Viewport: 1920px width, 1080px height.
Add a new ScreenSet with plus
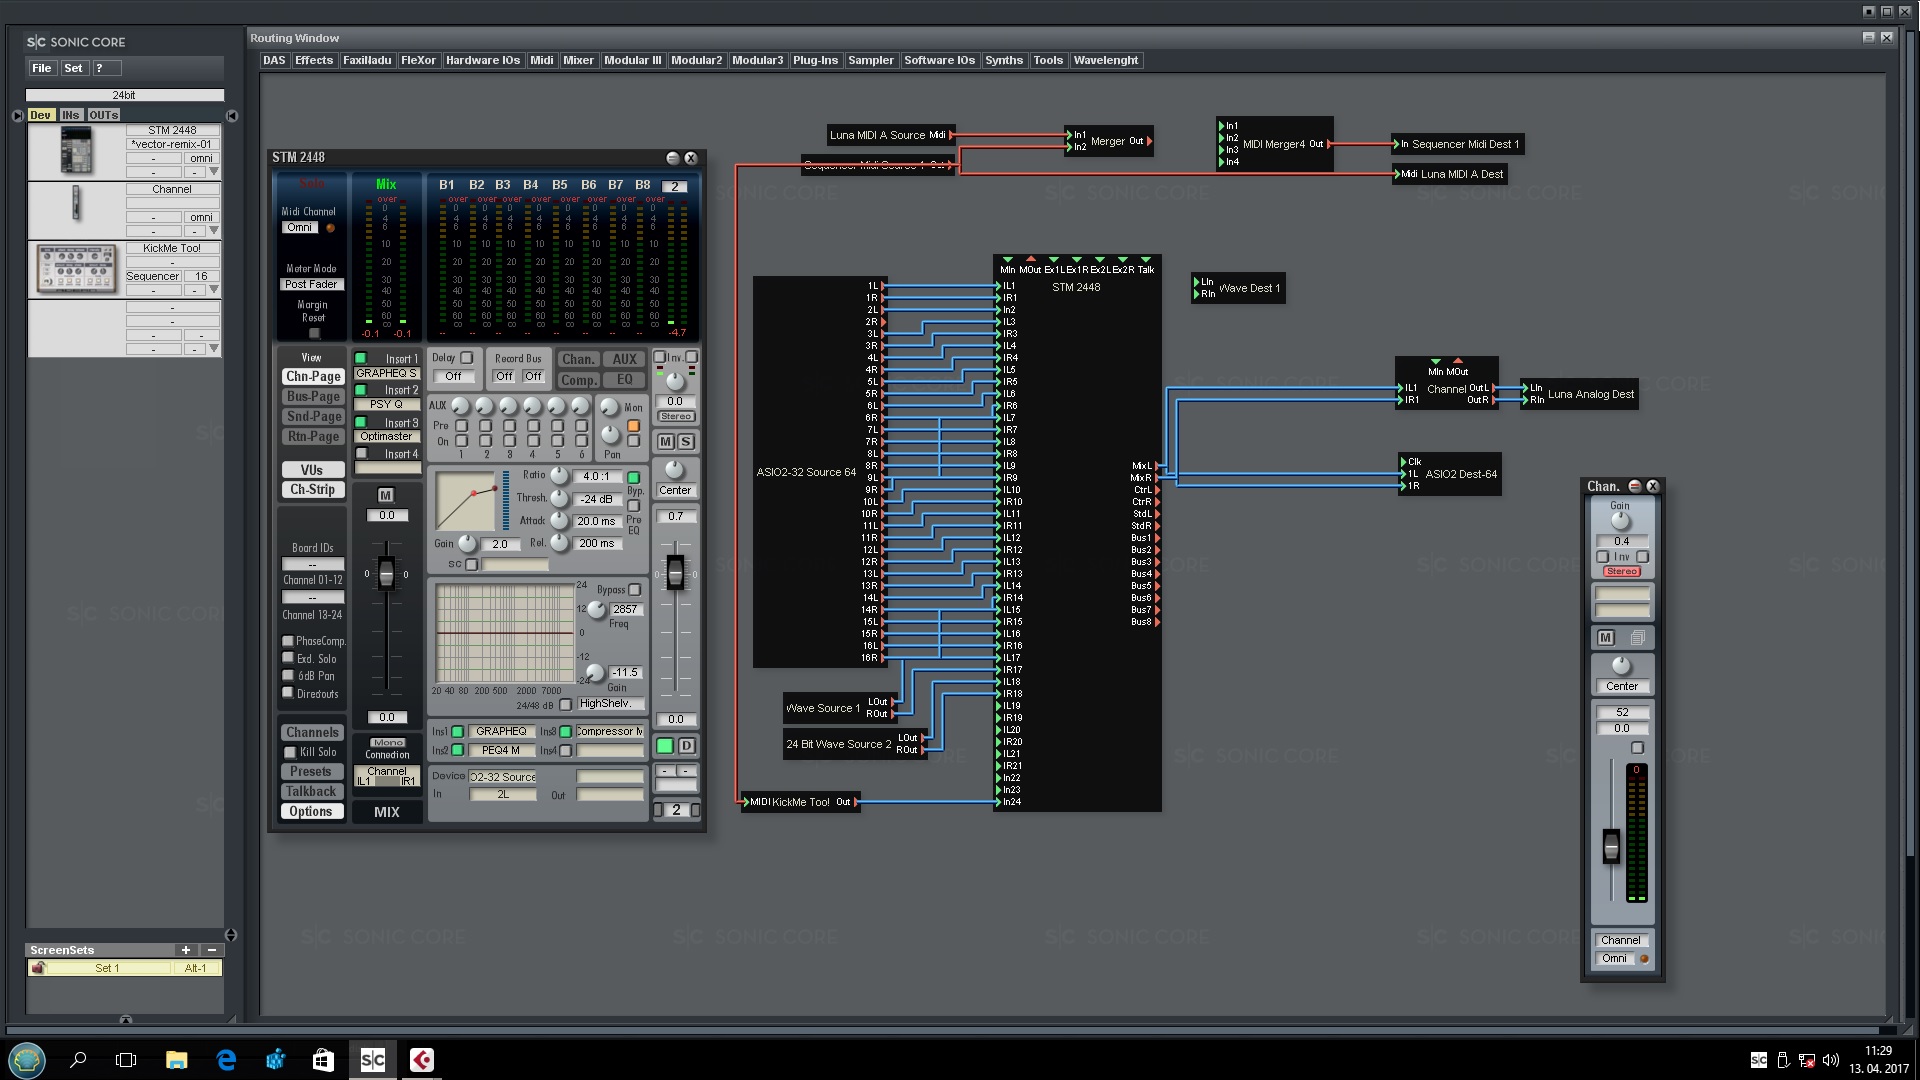pyautogui.click(x=185, y=950)
